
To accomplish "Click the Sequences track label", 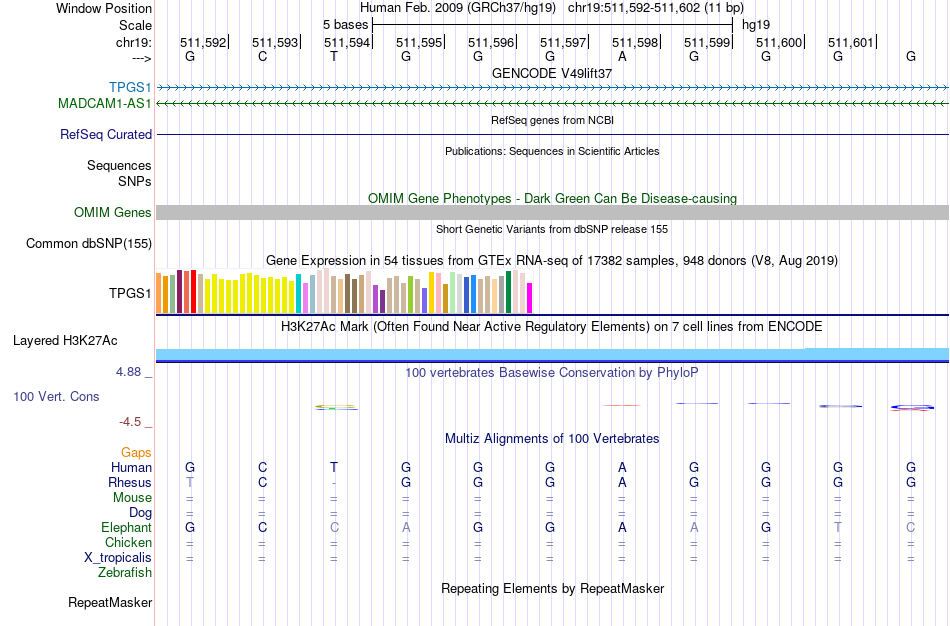I will (x=119, y=165).
